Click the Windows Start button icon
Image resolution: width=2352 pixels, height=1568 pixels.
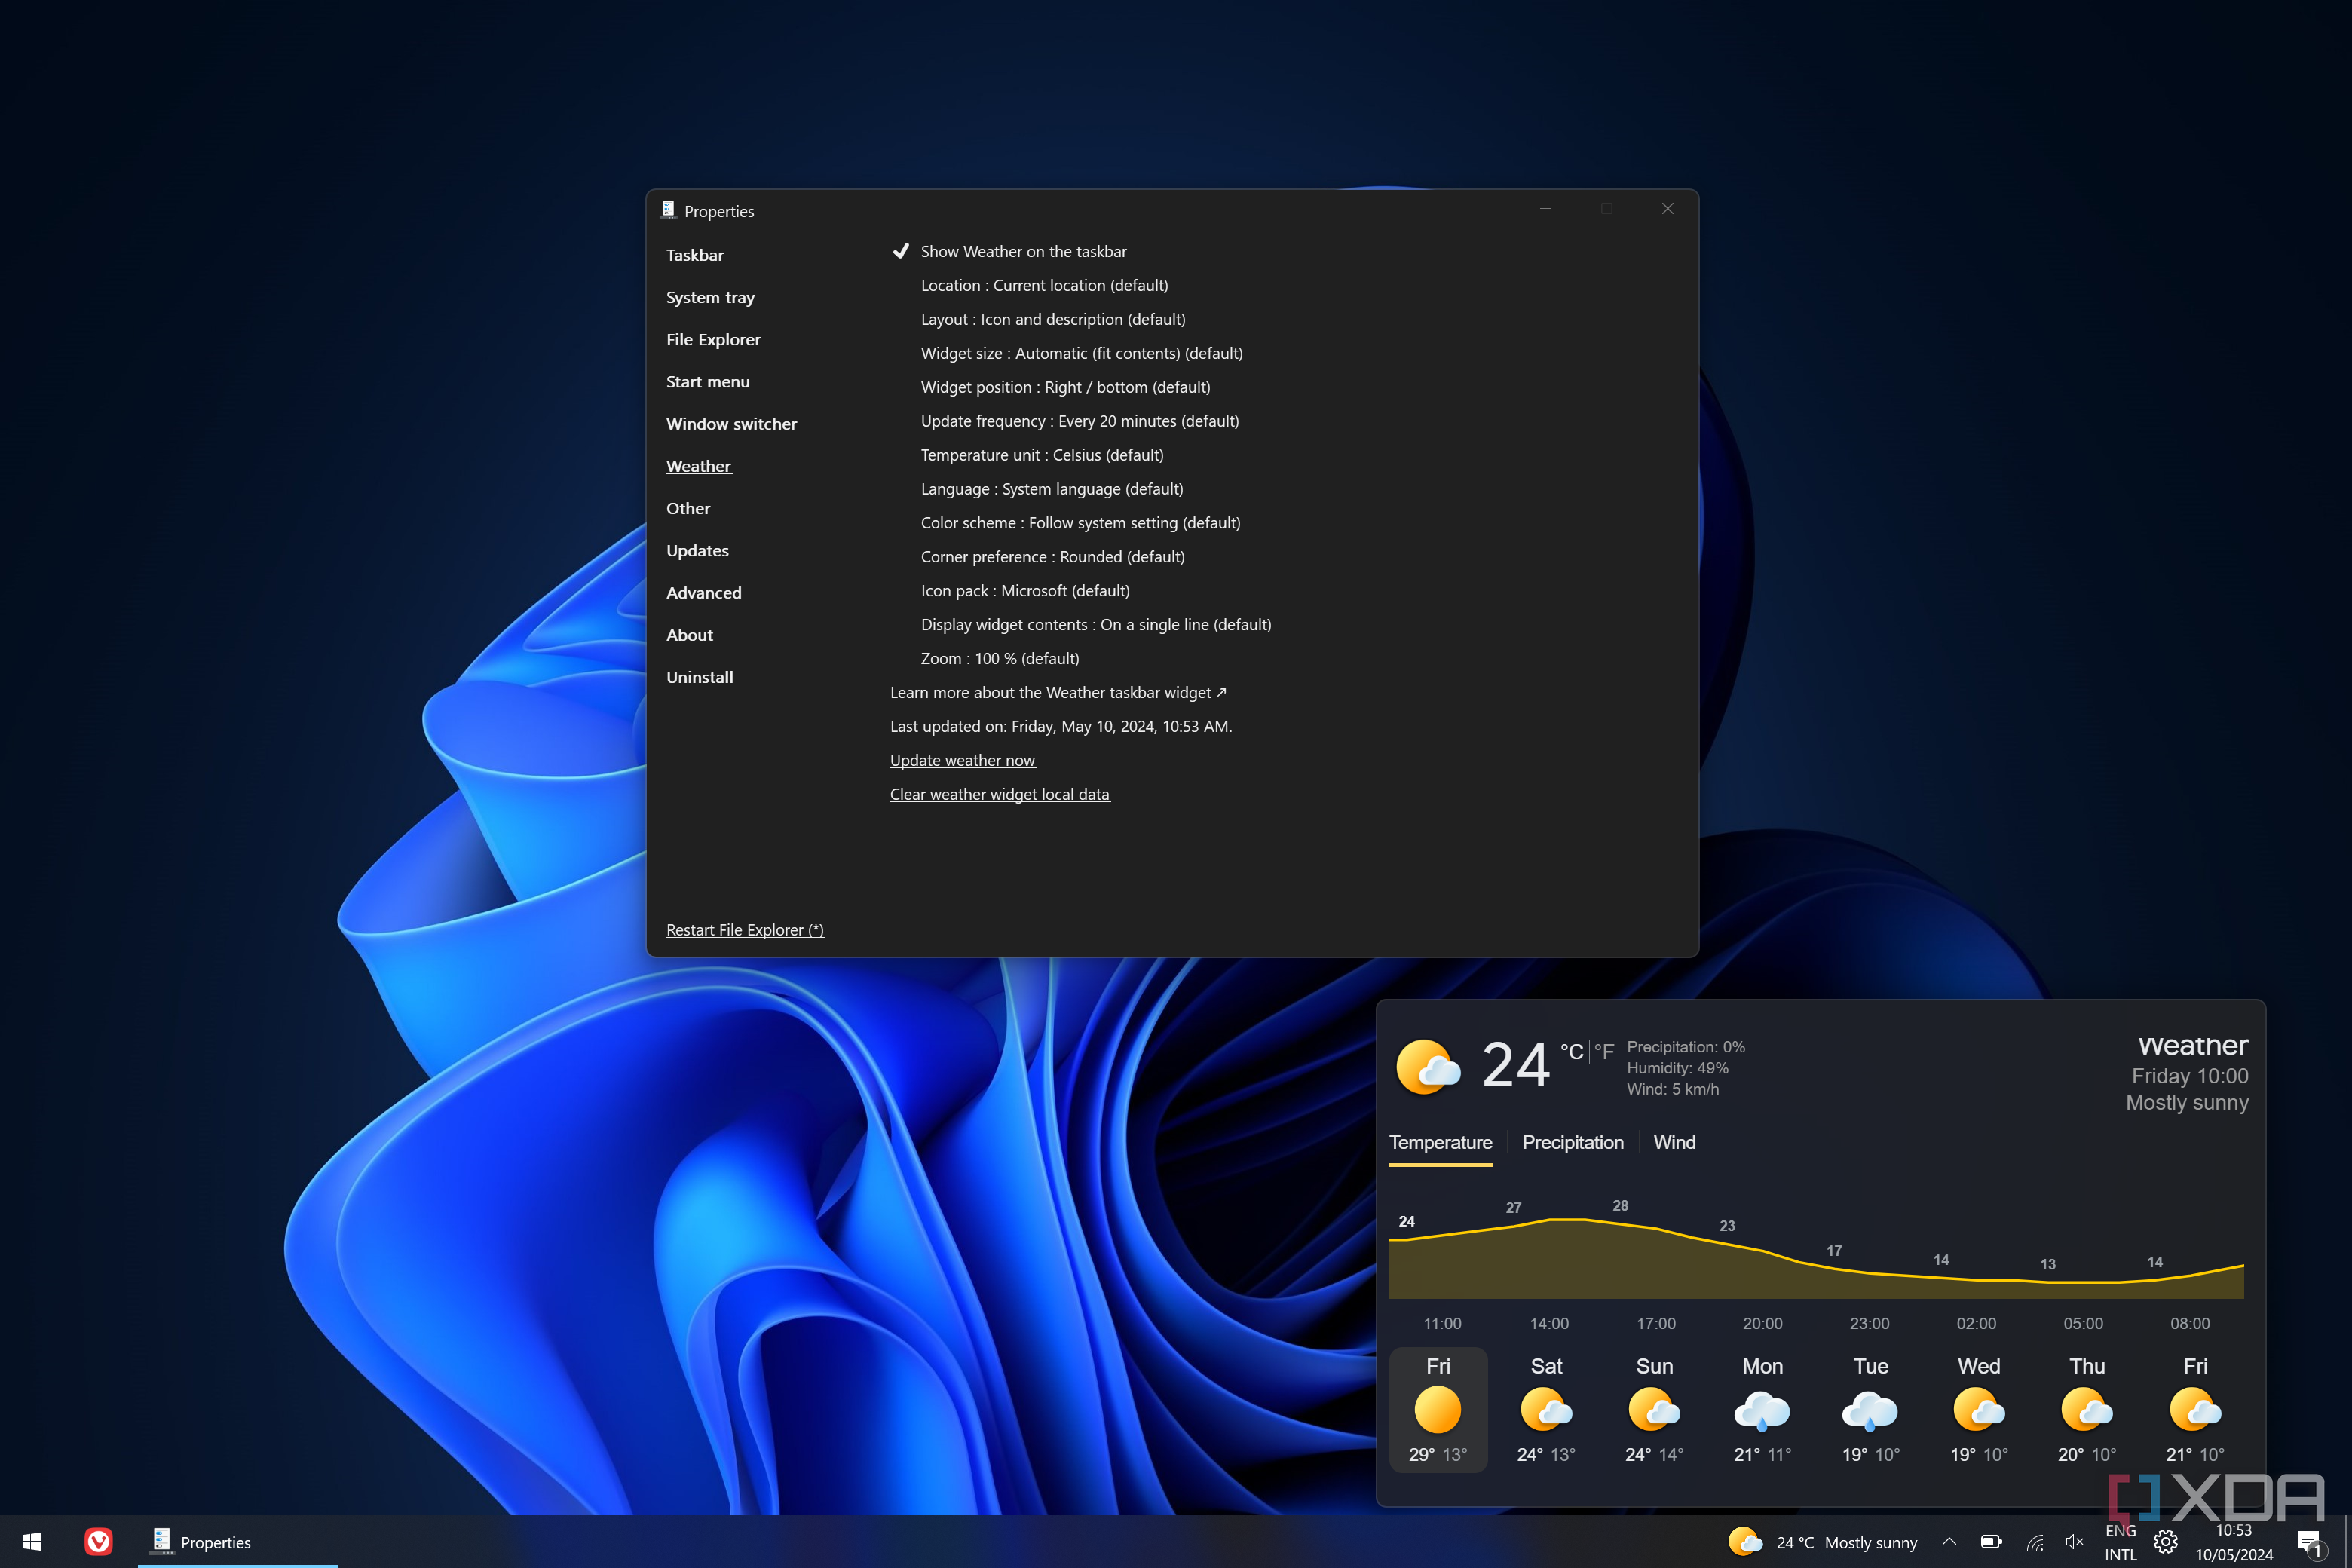pyautogui.click(x=31, y=1542)
